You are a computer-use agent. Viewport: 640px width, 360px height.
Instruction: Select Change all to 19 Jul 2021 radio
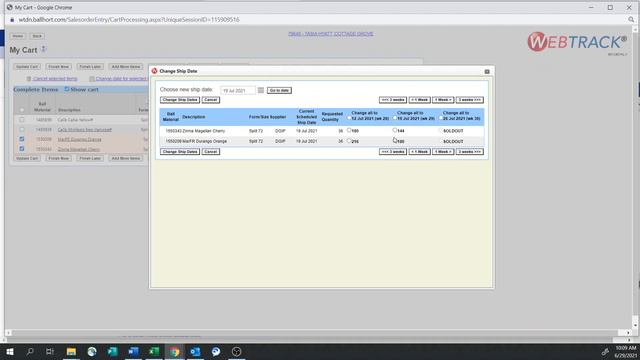[395, 118]
